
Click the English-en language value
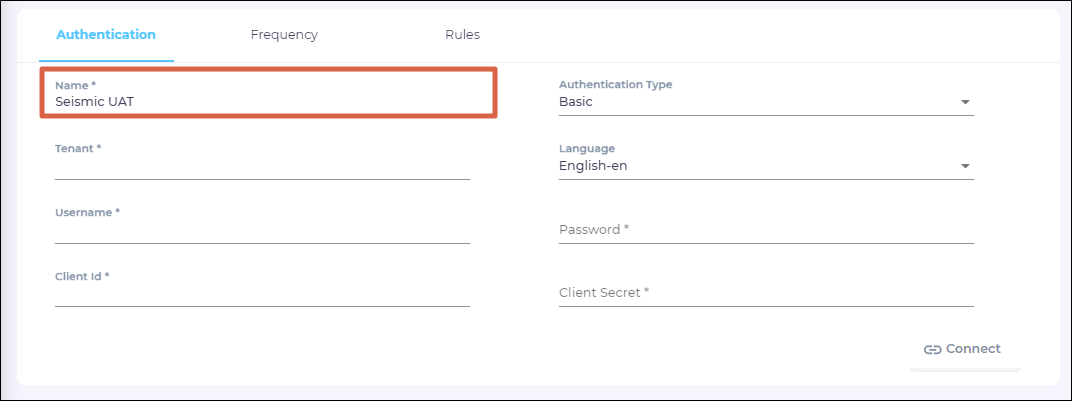[593, 166]
